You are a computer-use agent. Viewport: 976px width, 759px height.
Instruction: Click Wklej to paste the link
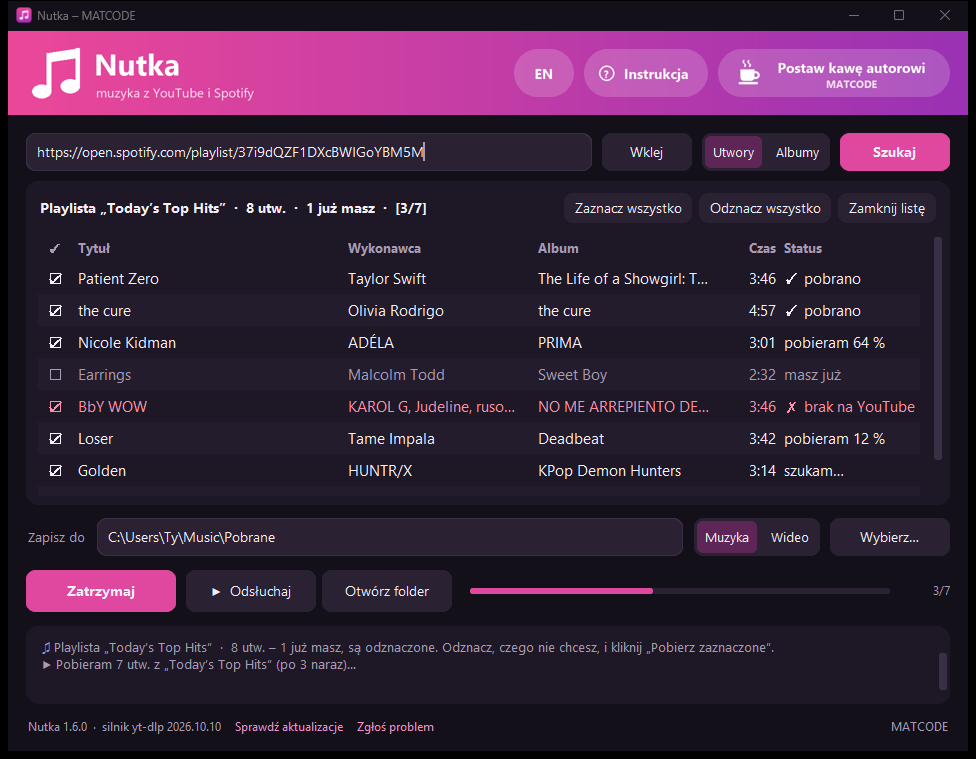tap(646, 153)
